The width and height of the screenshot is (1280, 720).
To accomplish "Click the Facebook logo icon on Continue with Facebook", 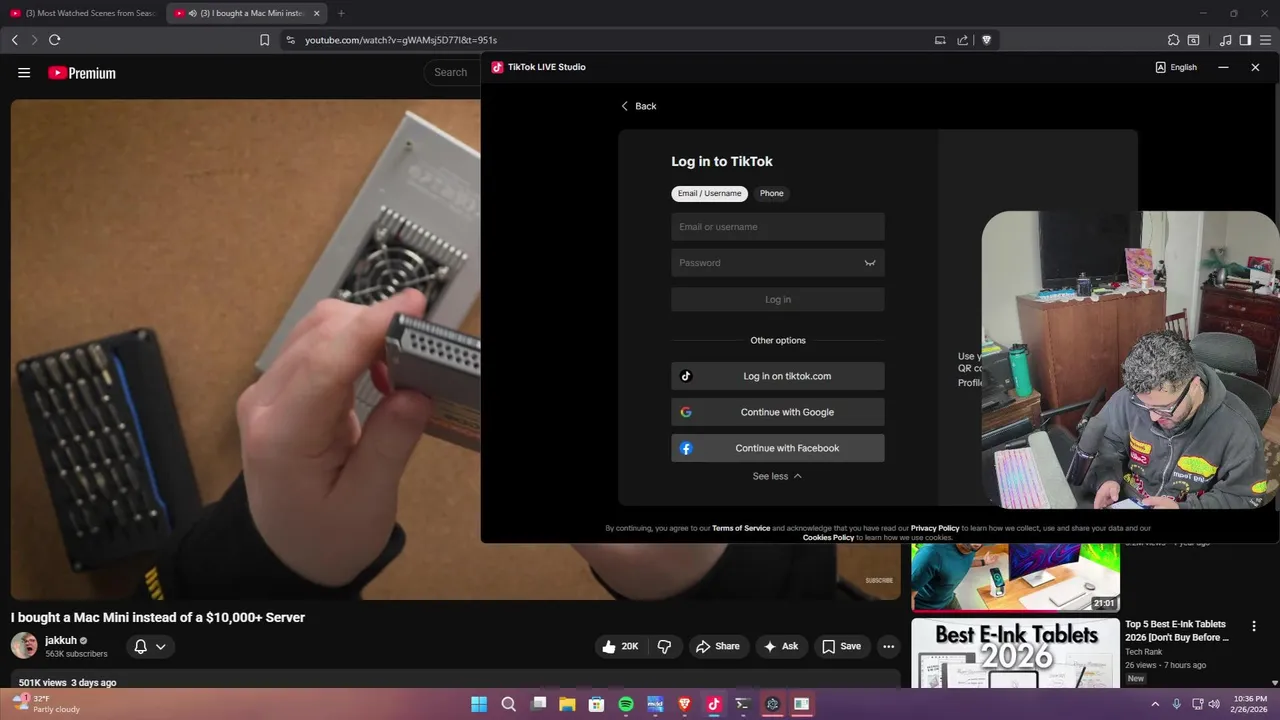I will coord(686,448).
